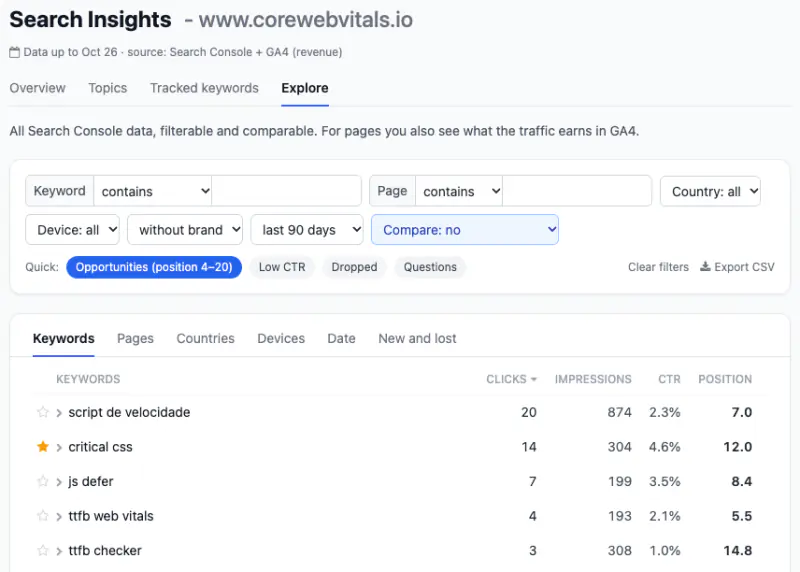The height and width of the screenshot is (572, 800).
Task: Open the Date results tab
Action: coord(341,338)
